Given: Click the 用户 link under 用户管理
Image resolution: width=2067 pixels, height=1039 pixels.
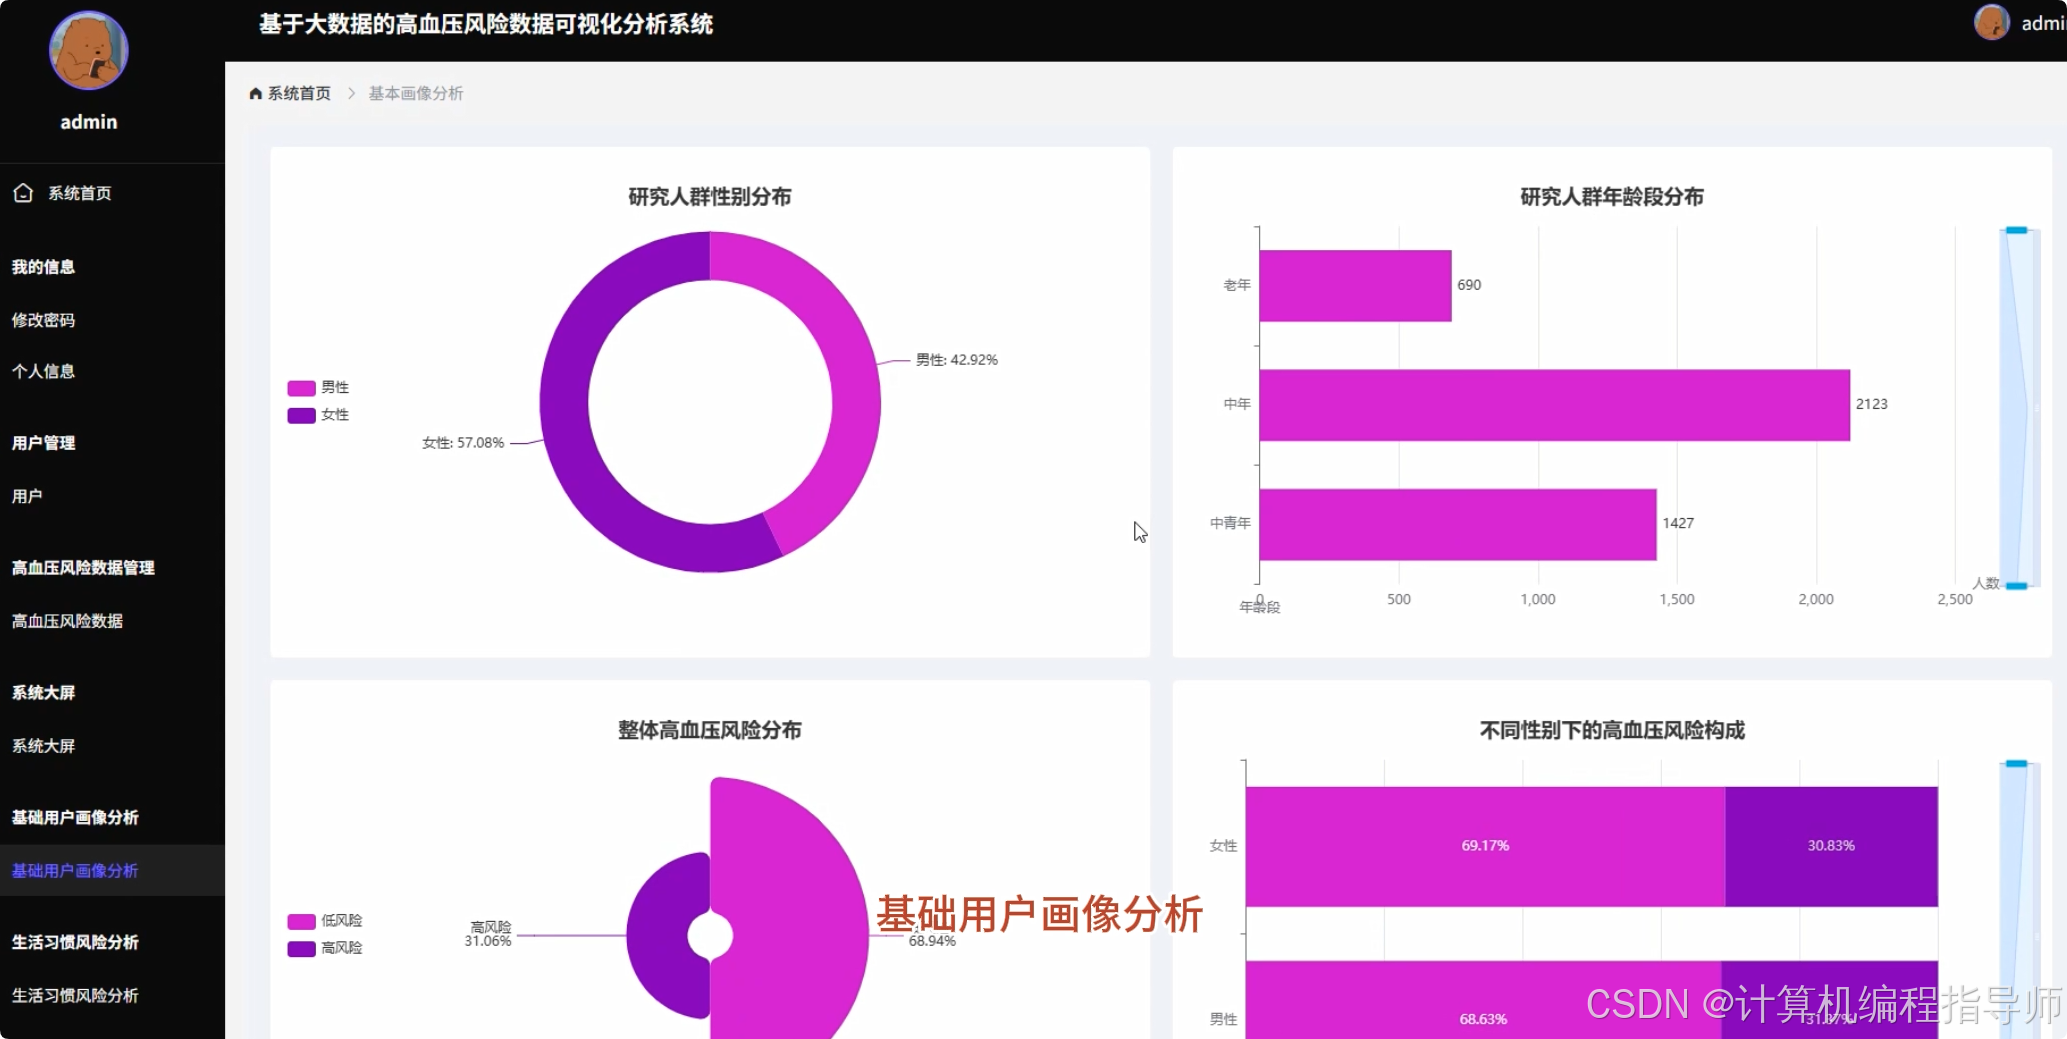Looking at the screenshot, I should coord(26,496).
